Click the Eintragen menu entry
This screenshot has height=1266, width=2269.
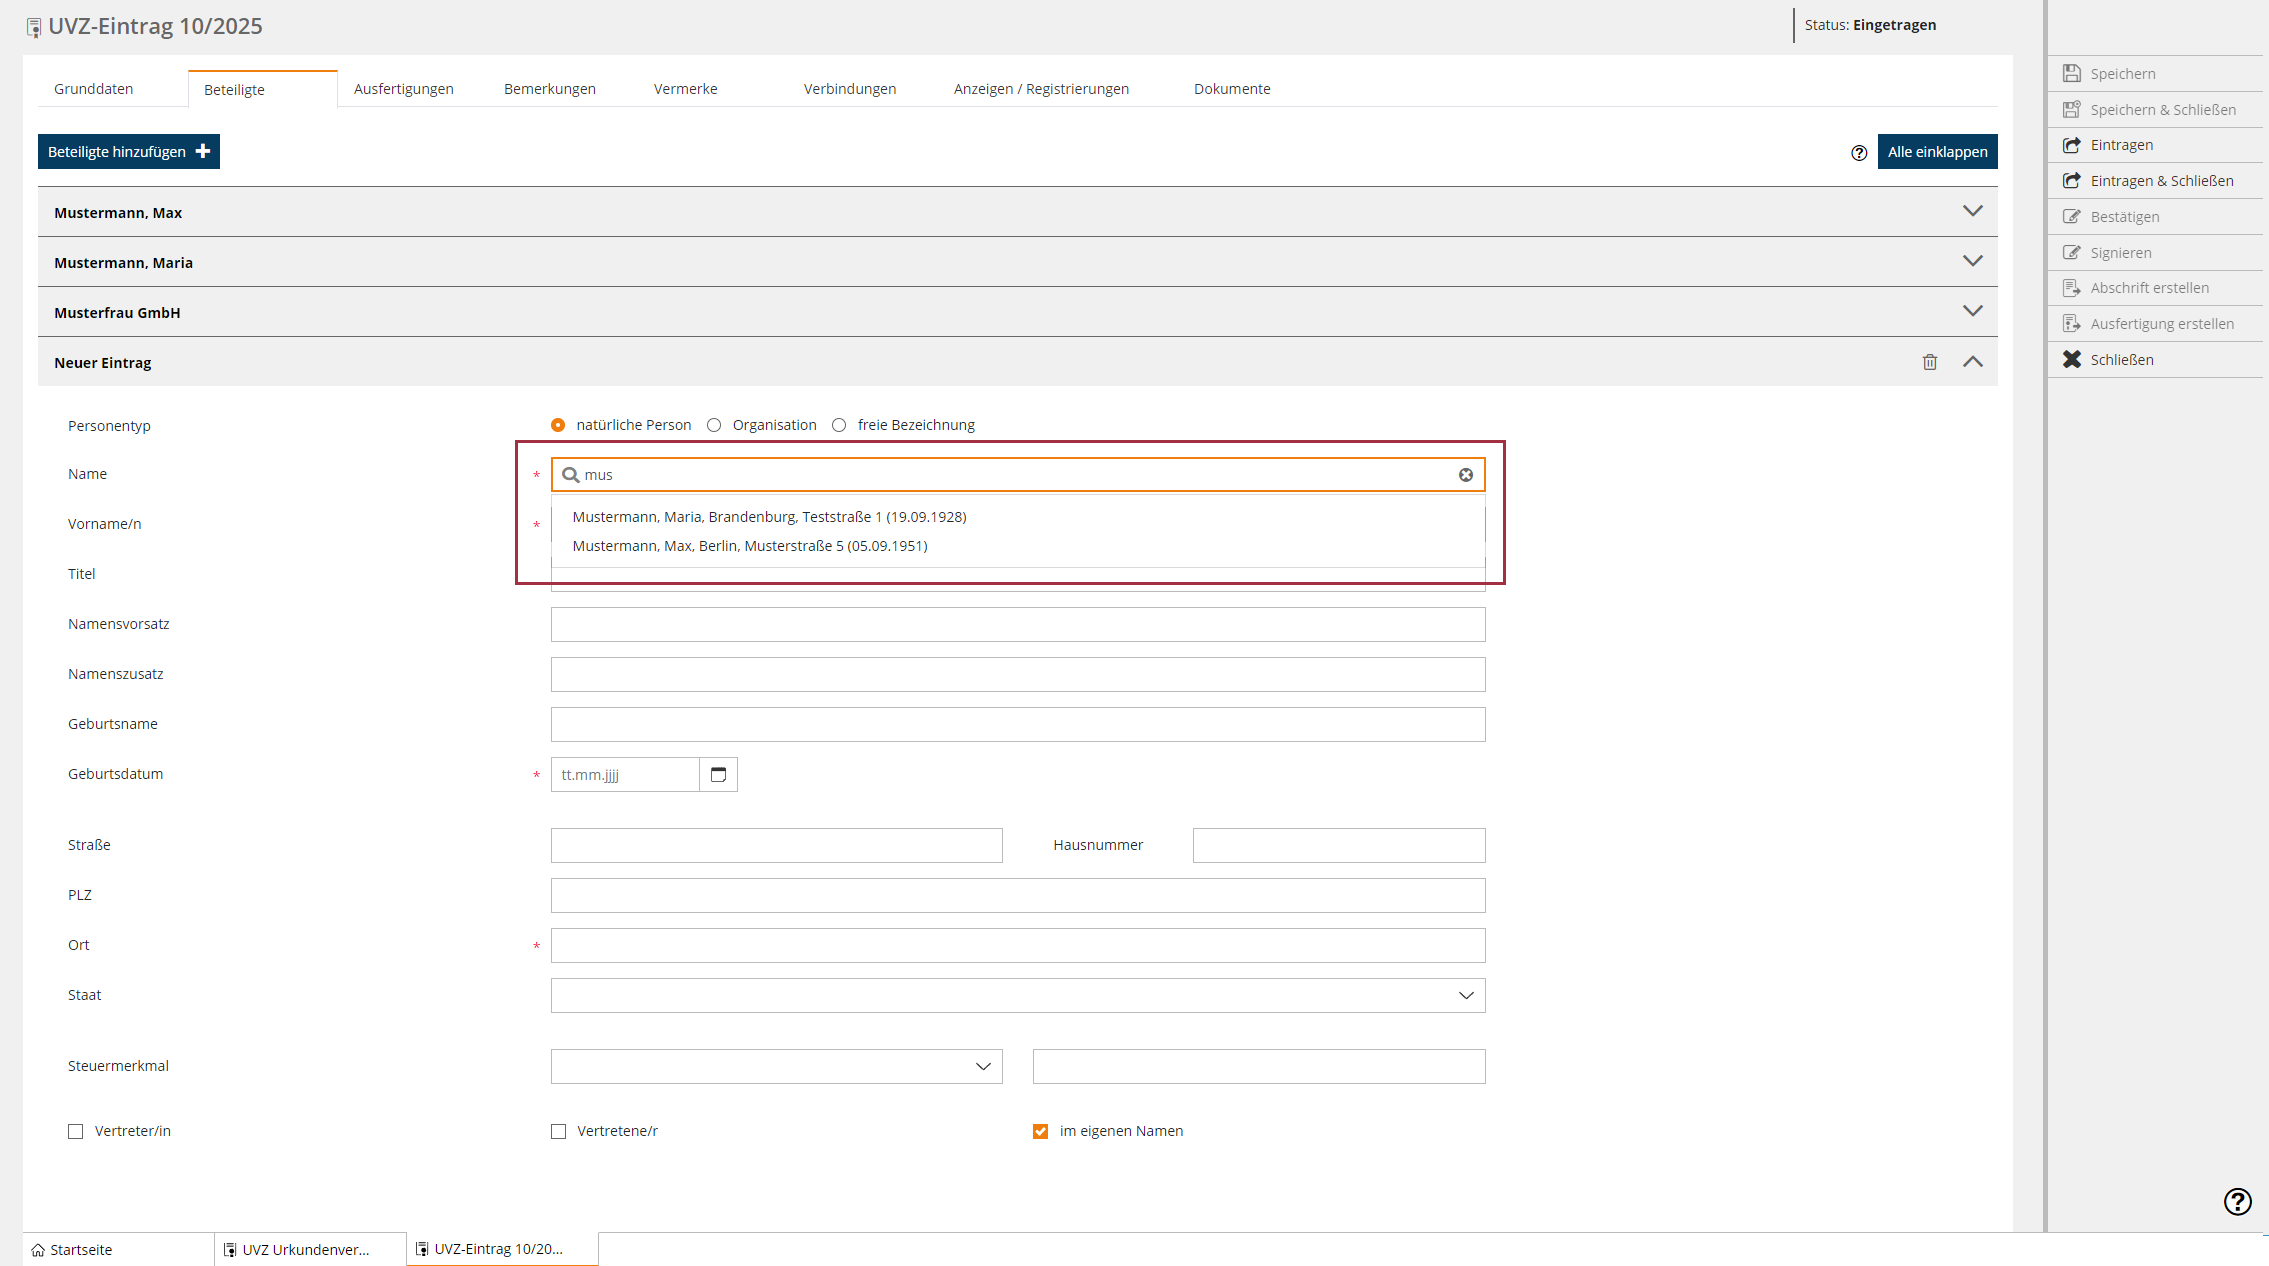click(x=2155, y=145)
